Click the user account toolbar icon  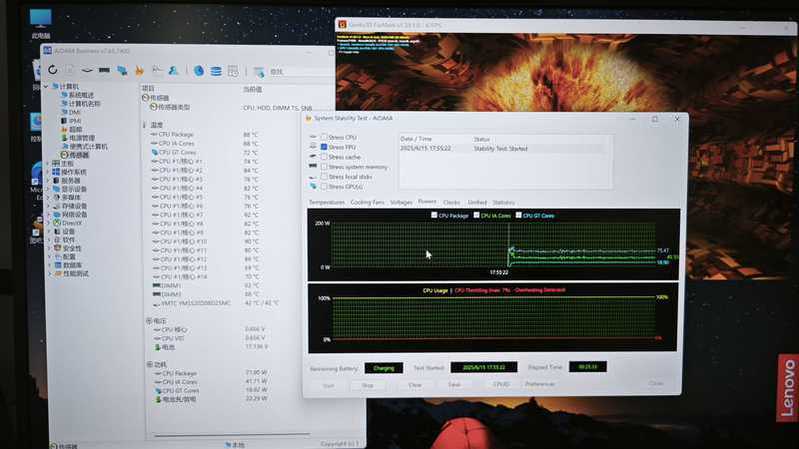[x=173, y=71]
